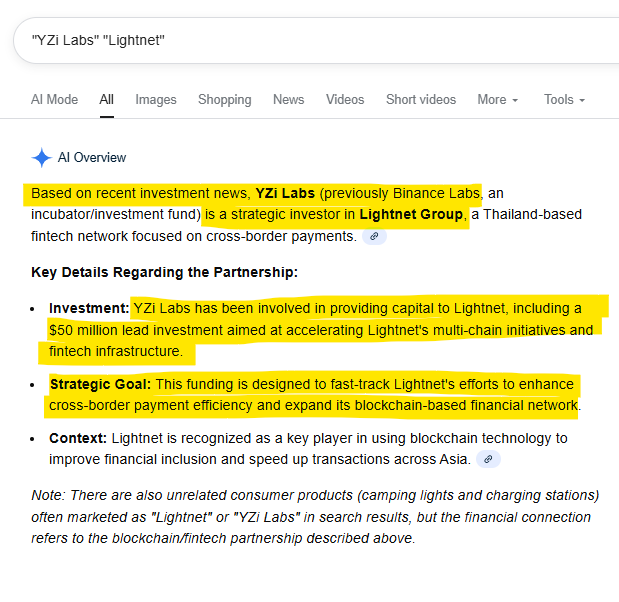
Task: Open source link icon after cross-border payments
Action: [374, 236]
